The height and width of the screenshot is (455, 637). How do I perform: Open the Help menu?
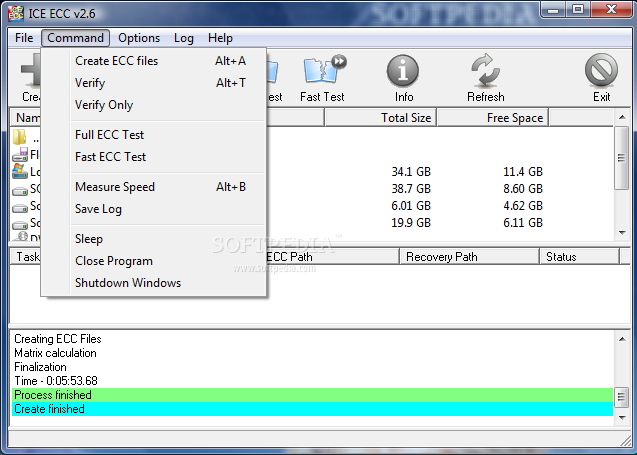click(x=220, y=38)
